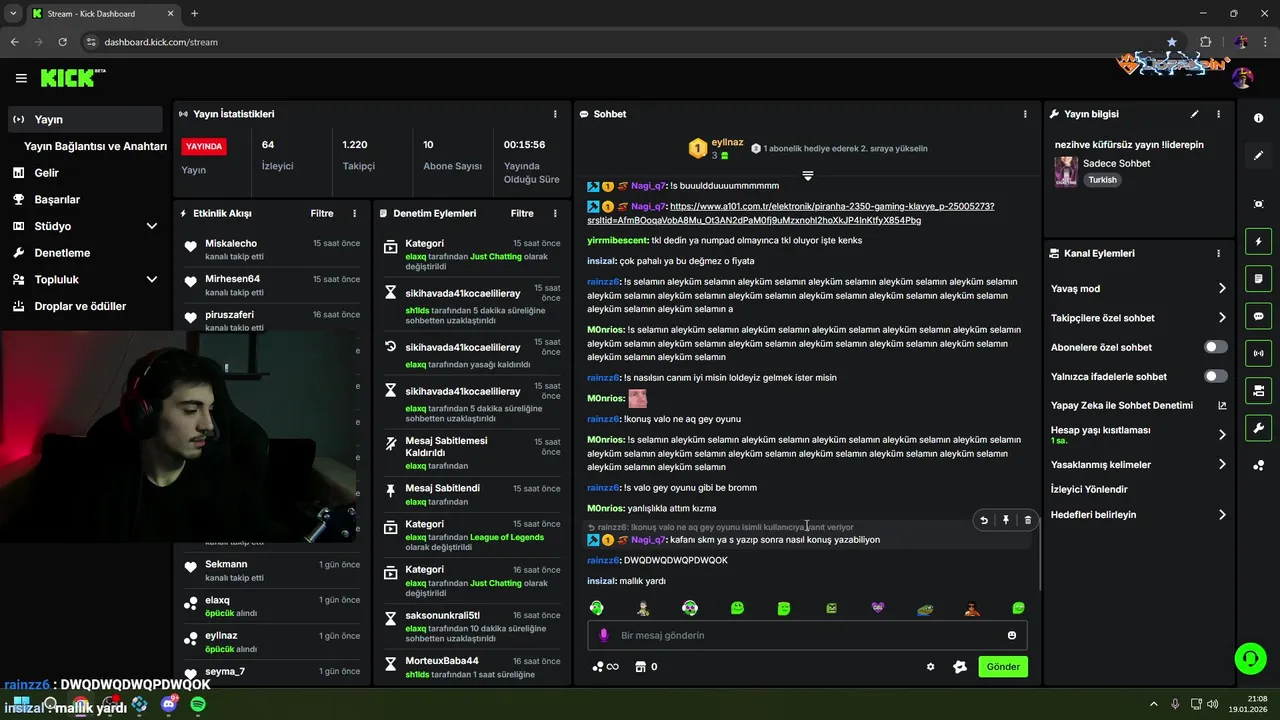Image resolution: width=1280 pixels, height=720 pixels.
Task: Open Spotify from the taskbar
Action: click(198, 704)
